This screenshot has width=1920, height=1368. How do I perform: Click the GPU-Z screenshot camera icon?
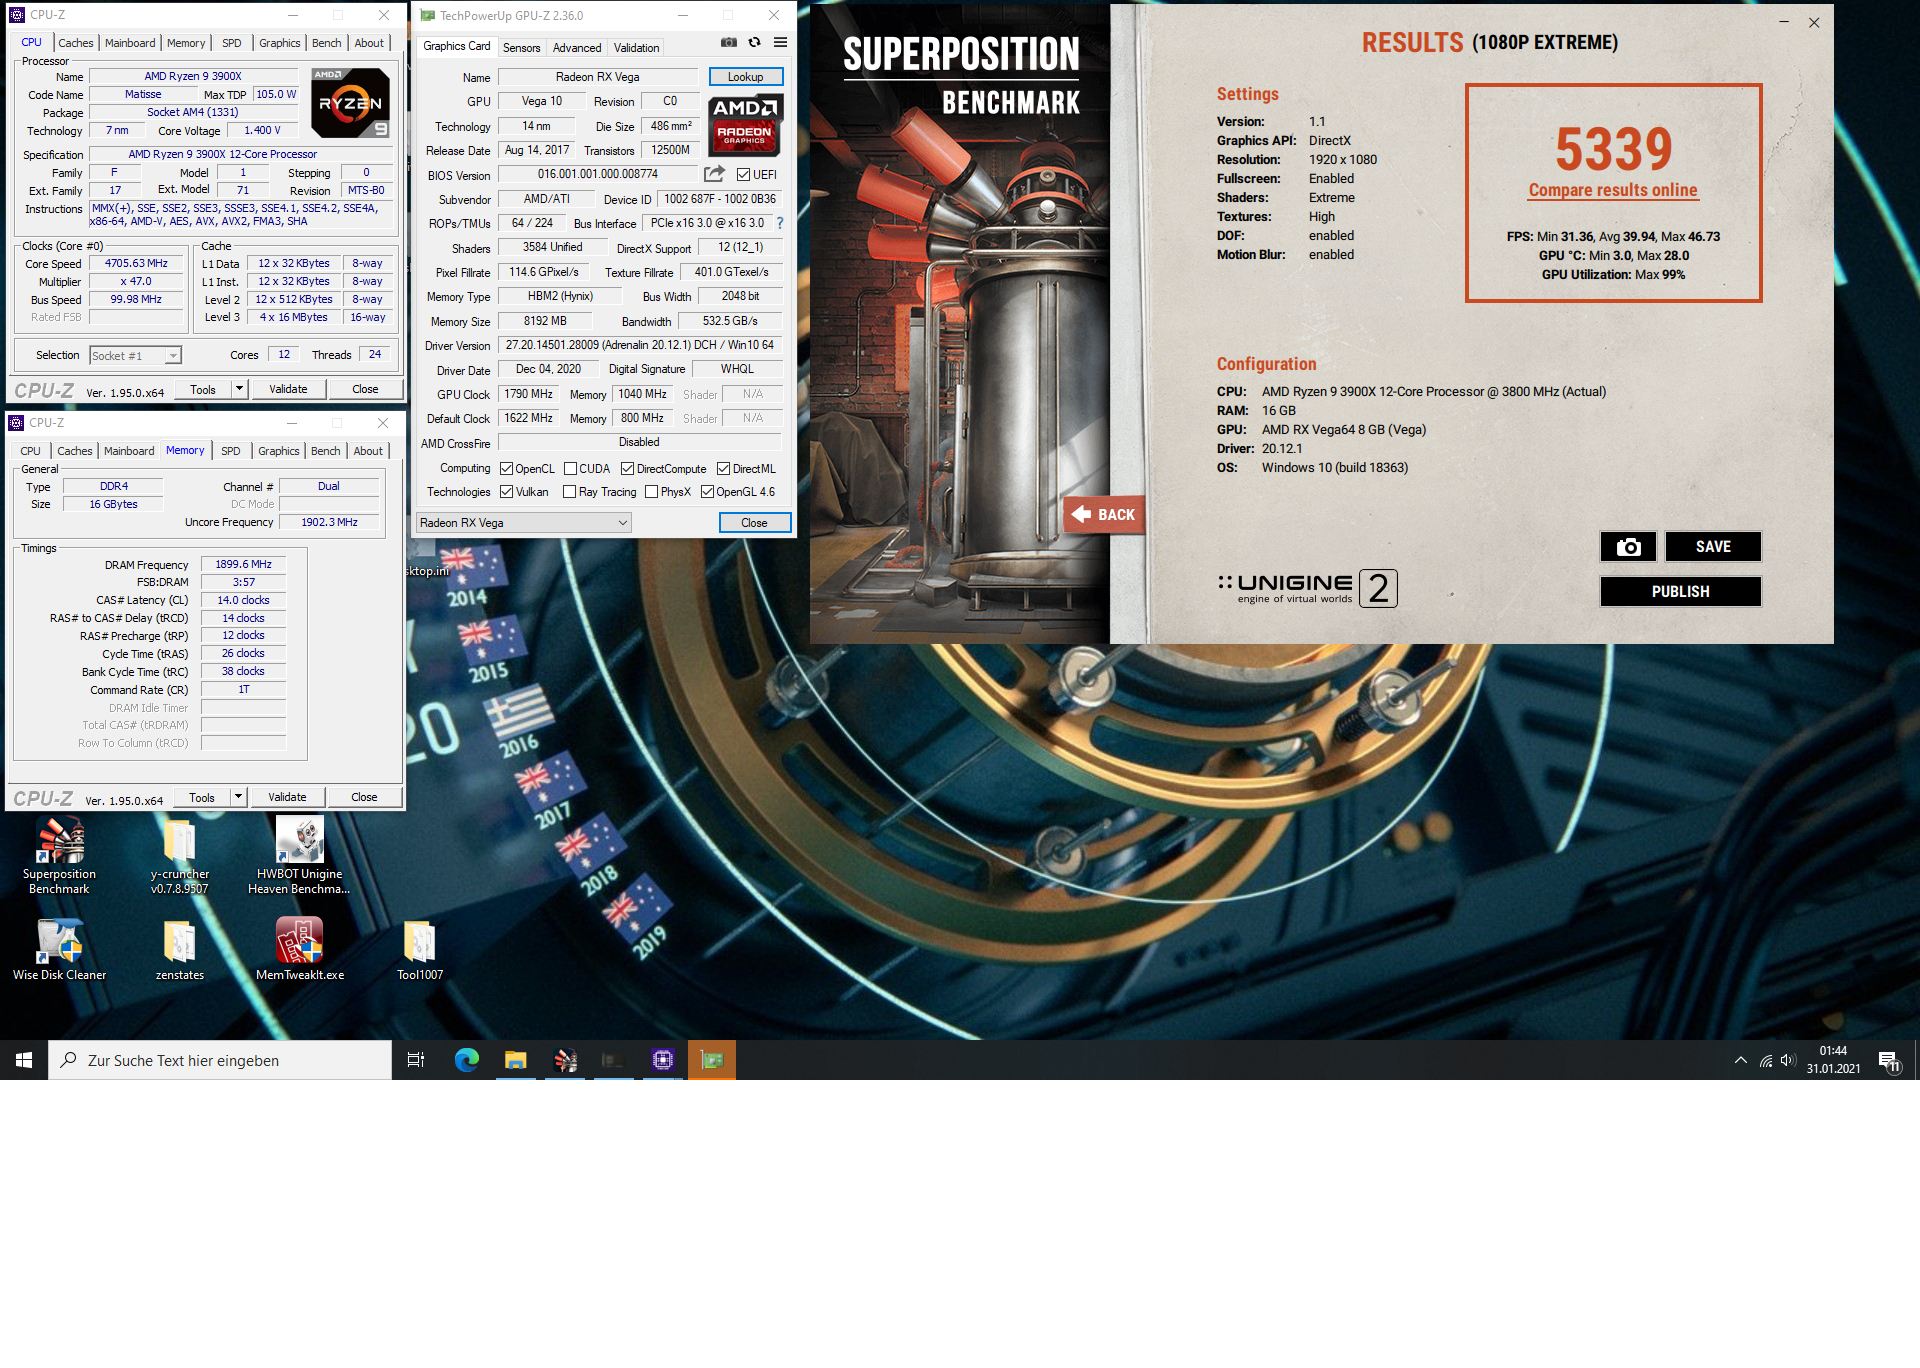[x=729, y=42]
